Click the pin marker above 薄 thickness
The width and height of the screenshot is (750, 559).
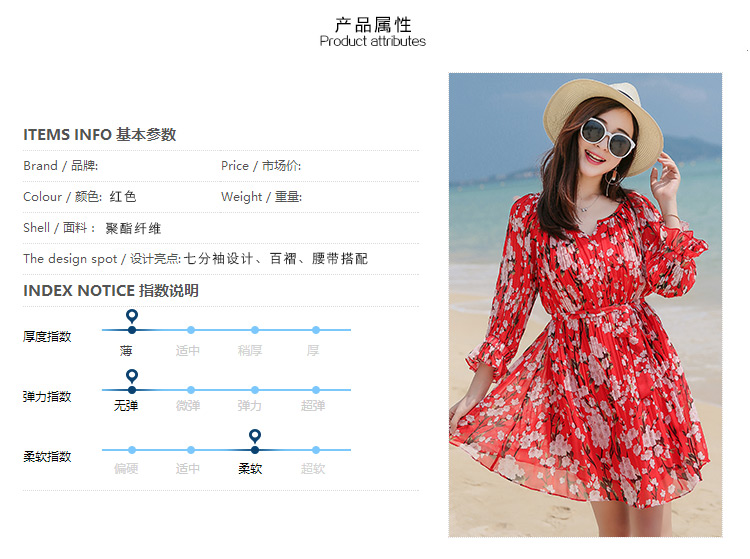[x=132, y=316]
